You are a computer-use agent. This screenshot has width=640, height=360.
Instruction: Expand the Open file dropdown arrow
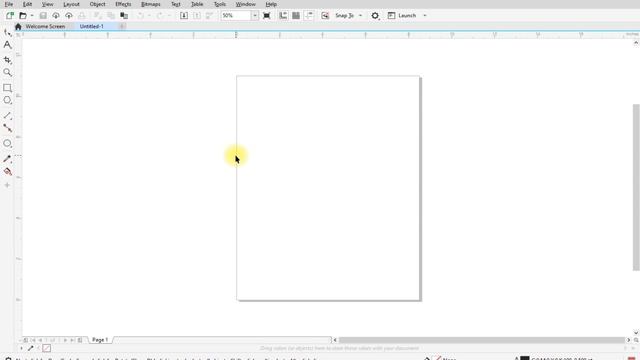tap(32, 16)
